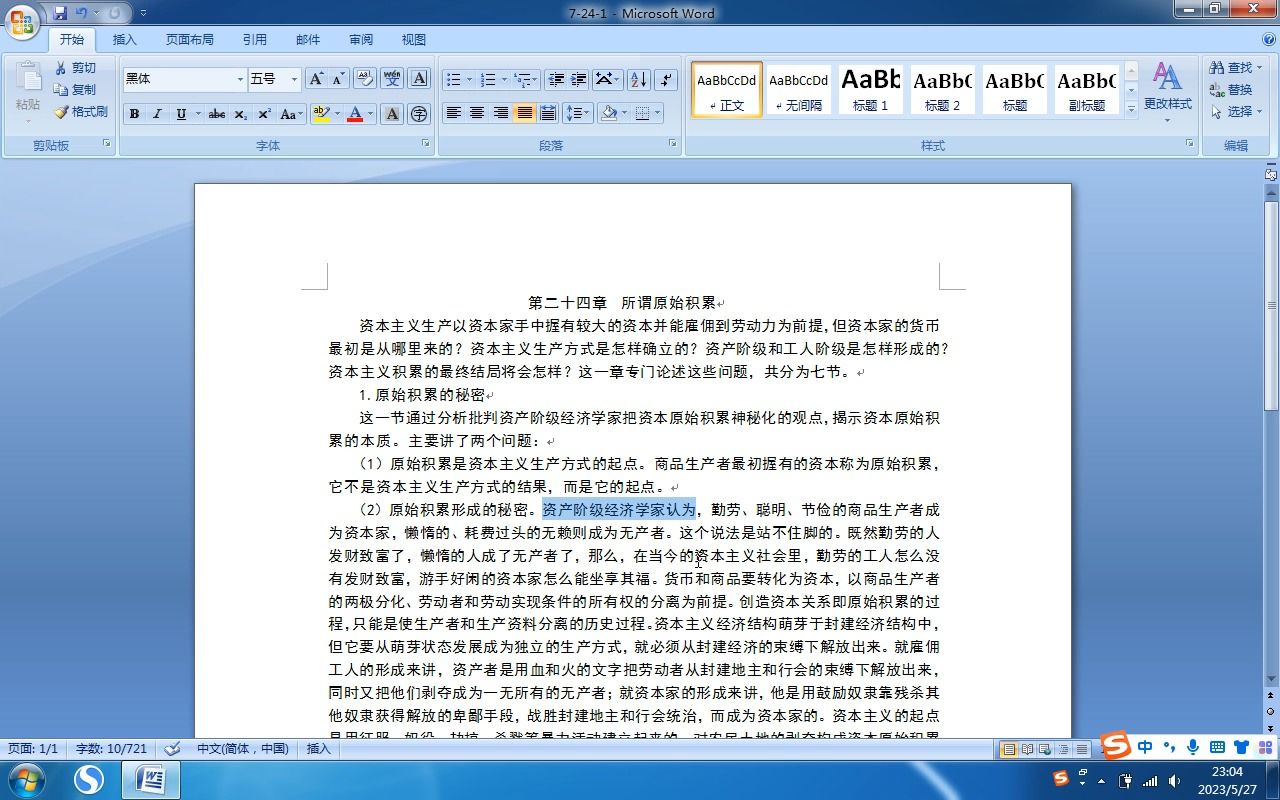Open the Phonetic Guide (wén) tool

(393, 79)
